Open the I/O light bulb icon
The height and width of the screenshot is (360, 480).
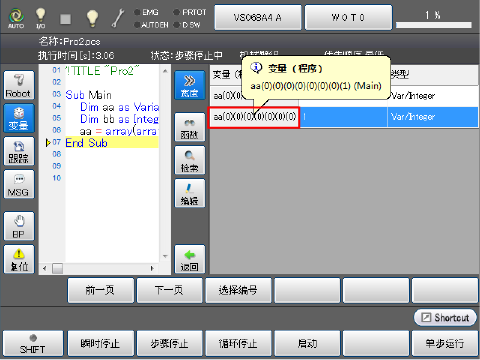pyautogui.click(x=40, y=18)
